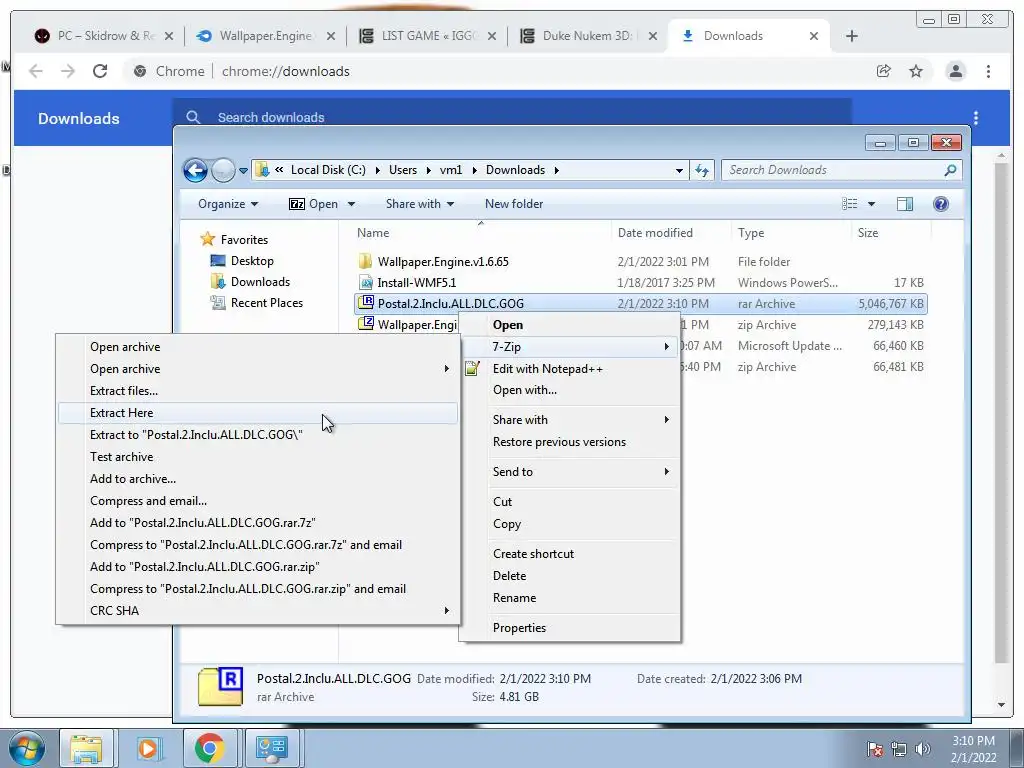This screenshot has width=1024, height=768.
Task: Open the view options dropdown arrow
Action: tap(871, 204)
